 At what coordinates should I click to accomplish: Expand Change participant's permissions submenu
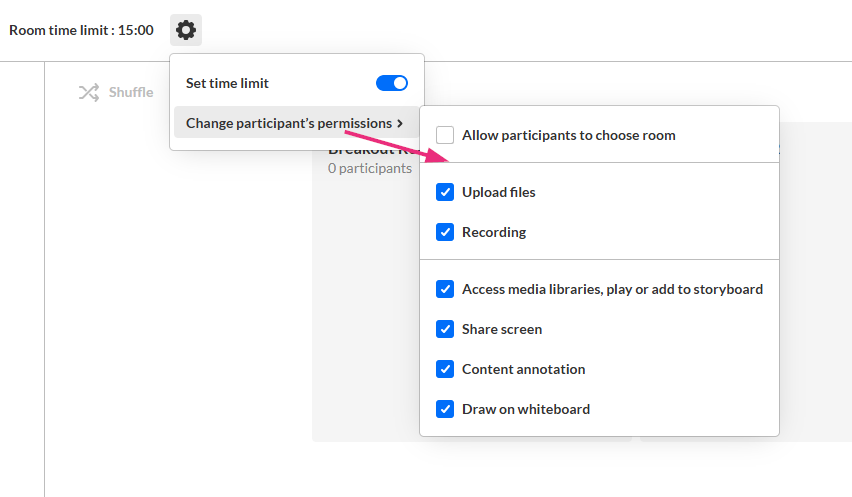click(x=288, y=123)
